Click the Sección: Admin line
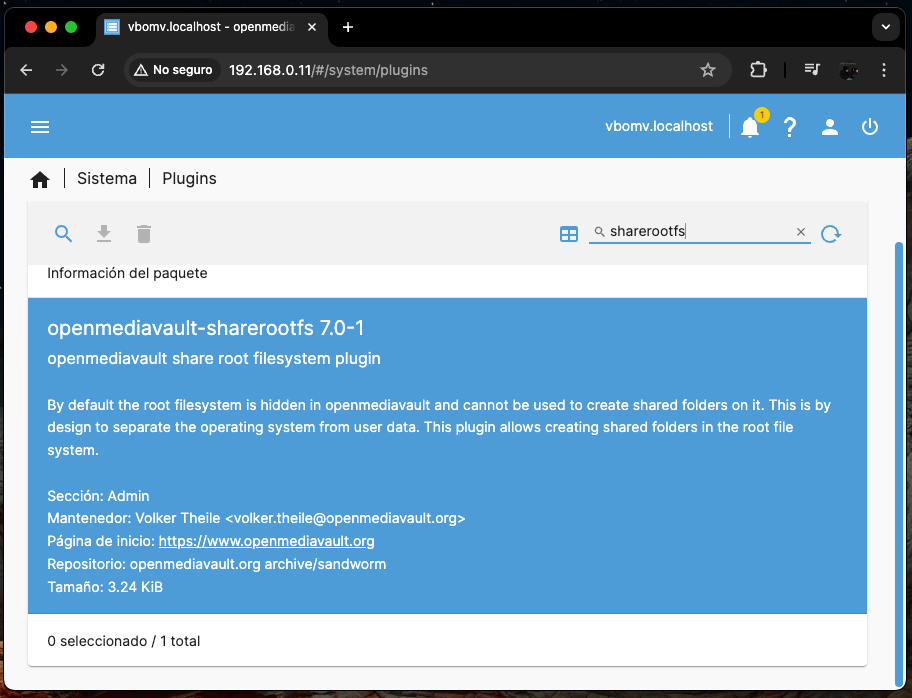This screenshot has width=912, height=698. 98,496
